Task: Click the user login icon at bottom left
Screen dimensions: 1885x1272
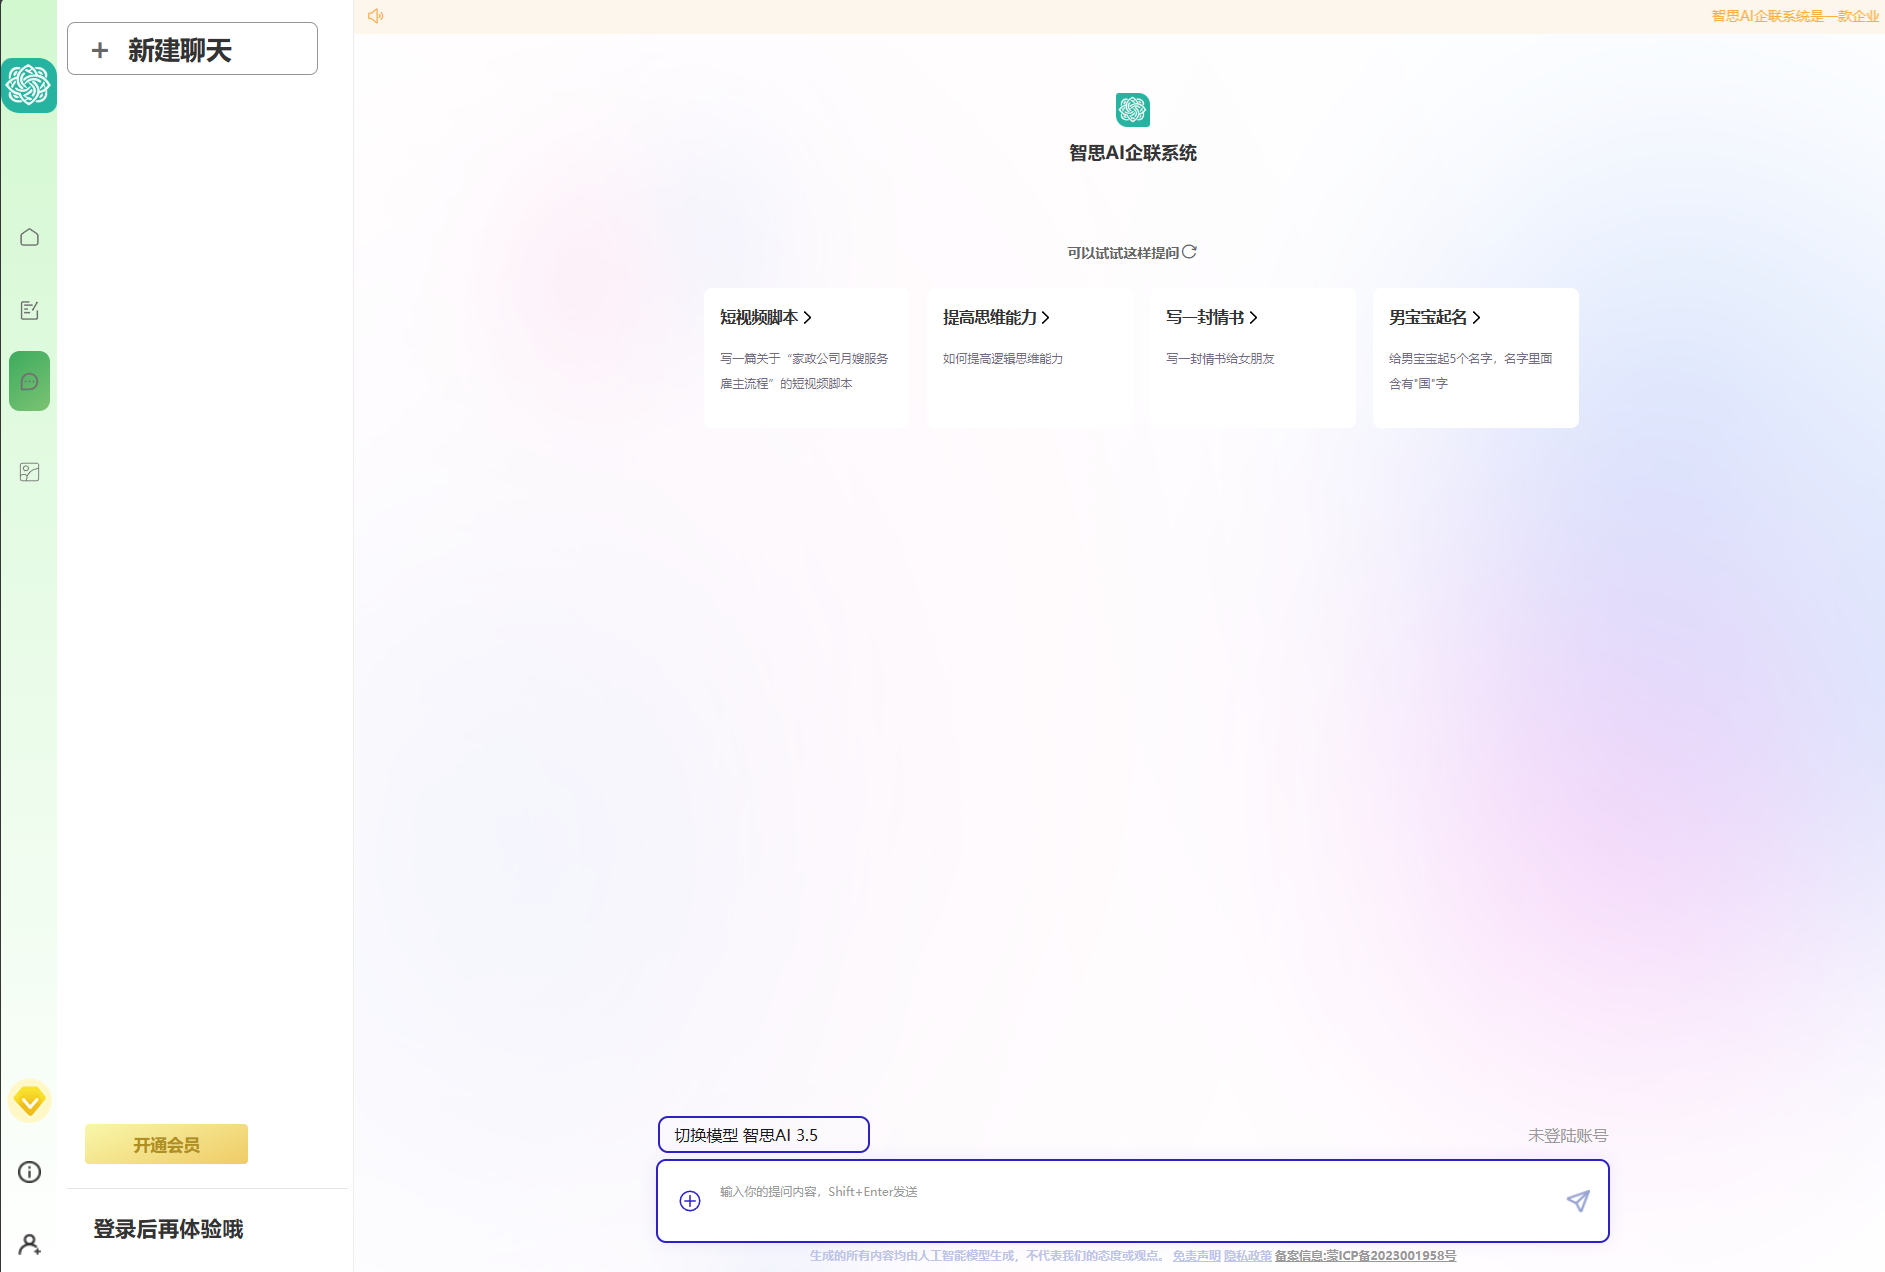Action: (x=29, y=1244)
